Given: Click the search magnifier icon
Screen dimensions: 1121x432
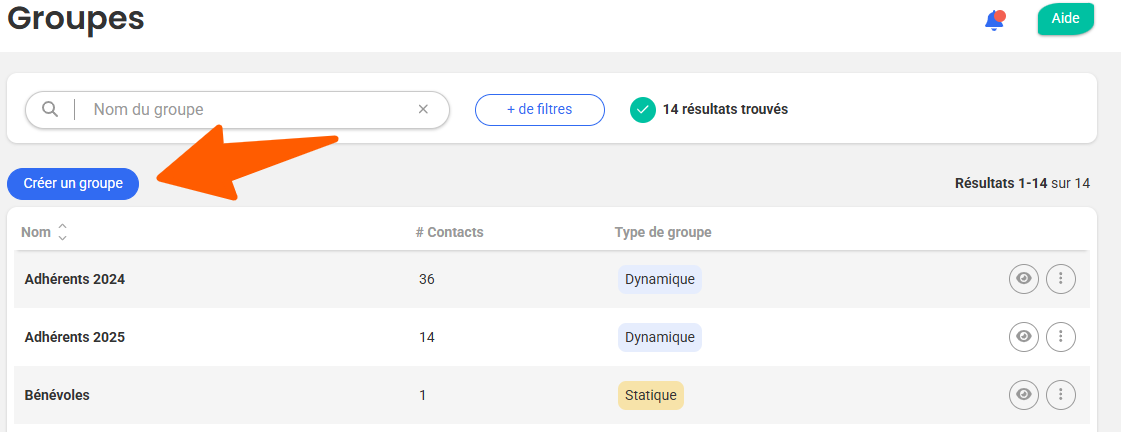Looking at the screenshot, I should pos(50,109).
